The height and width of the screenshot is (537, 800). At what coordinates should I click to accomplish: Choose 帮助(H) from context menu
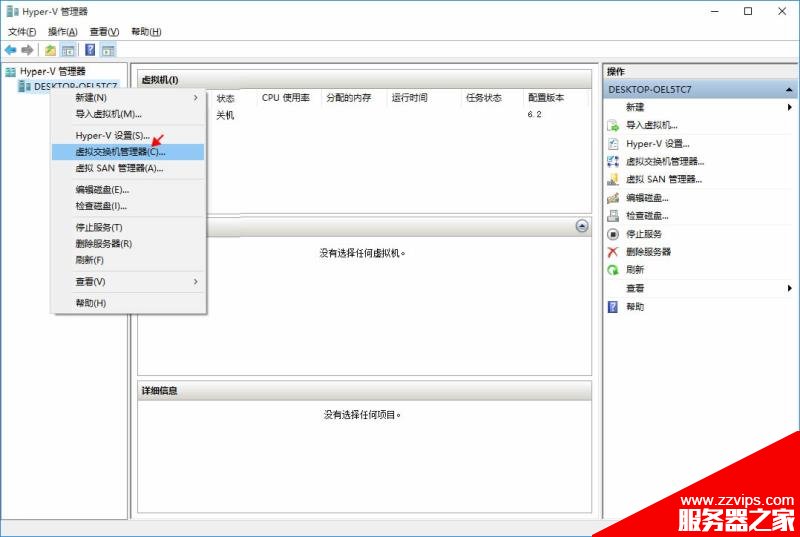click(128, 303)
